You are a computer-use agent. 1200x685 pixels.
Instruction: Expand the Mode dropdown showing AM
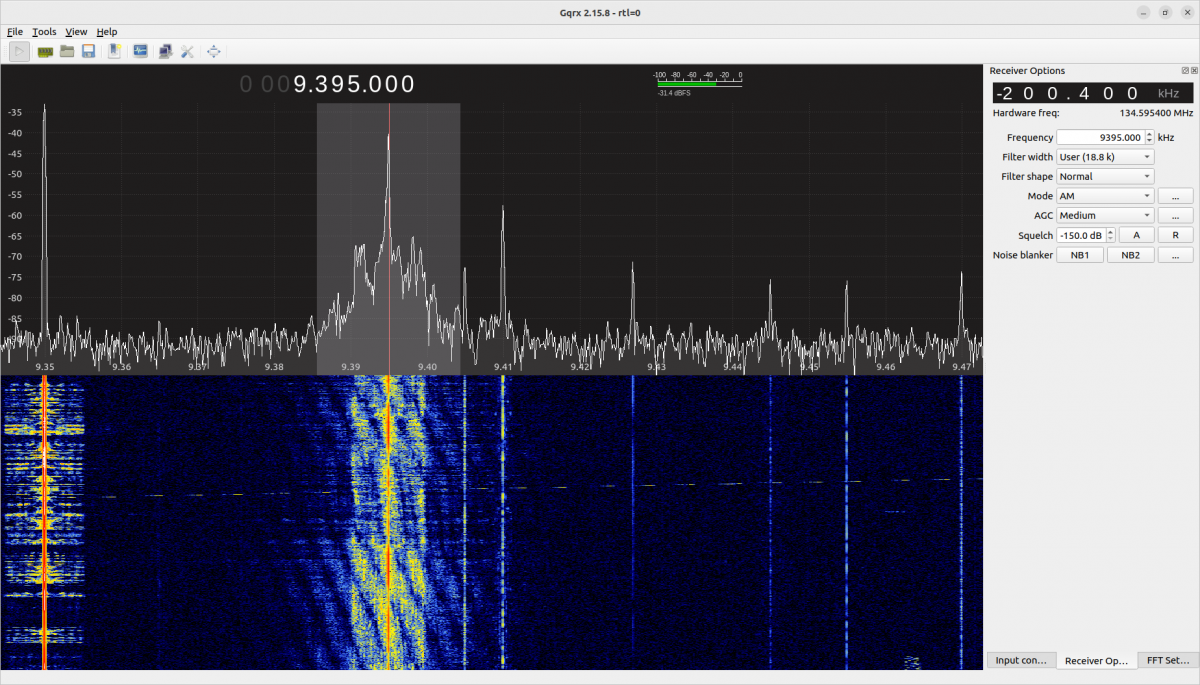point(1105,196)
